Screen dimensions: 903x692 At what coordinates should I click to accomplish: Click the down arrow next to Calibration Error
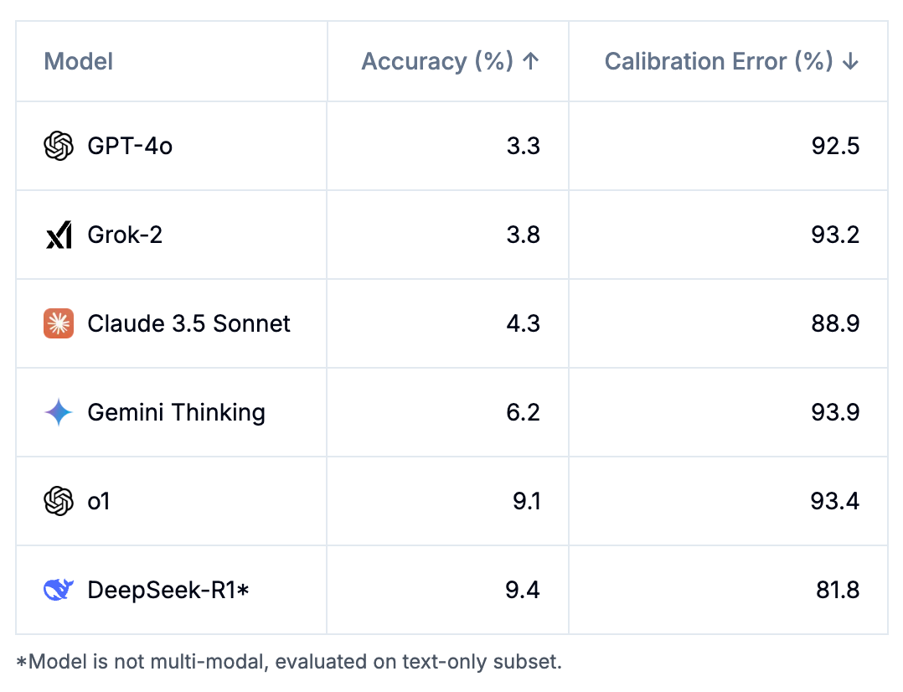click(x=851, y=61)
